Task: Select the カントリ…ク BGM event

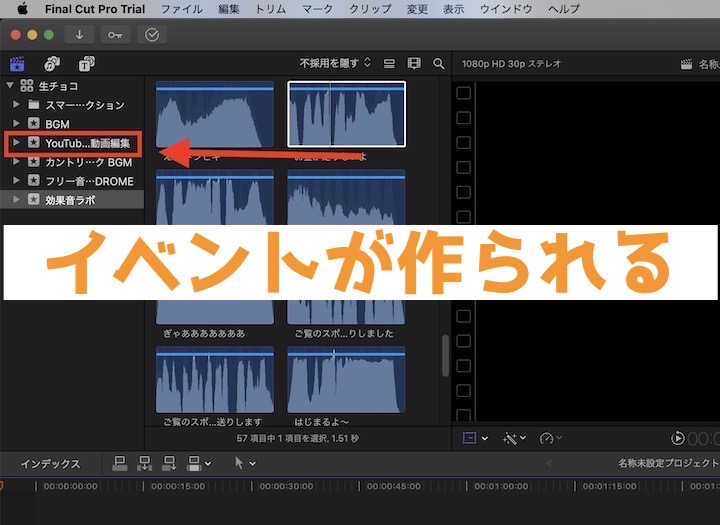Action: click(72, 162)
